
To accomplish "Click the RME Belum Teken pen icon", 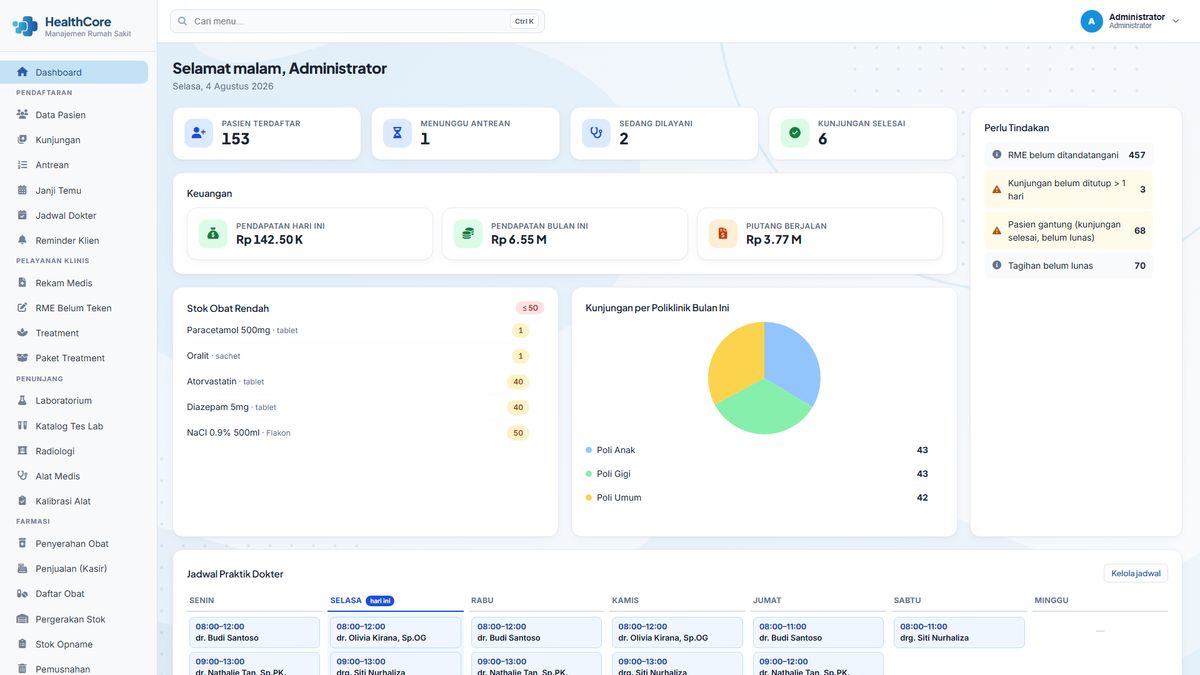I will click(22, 308).
